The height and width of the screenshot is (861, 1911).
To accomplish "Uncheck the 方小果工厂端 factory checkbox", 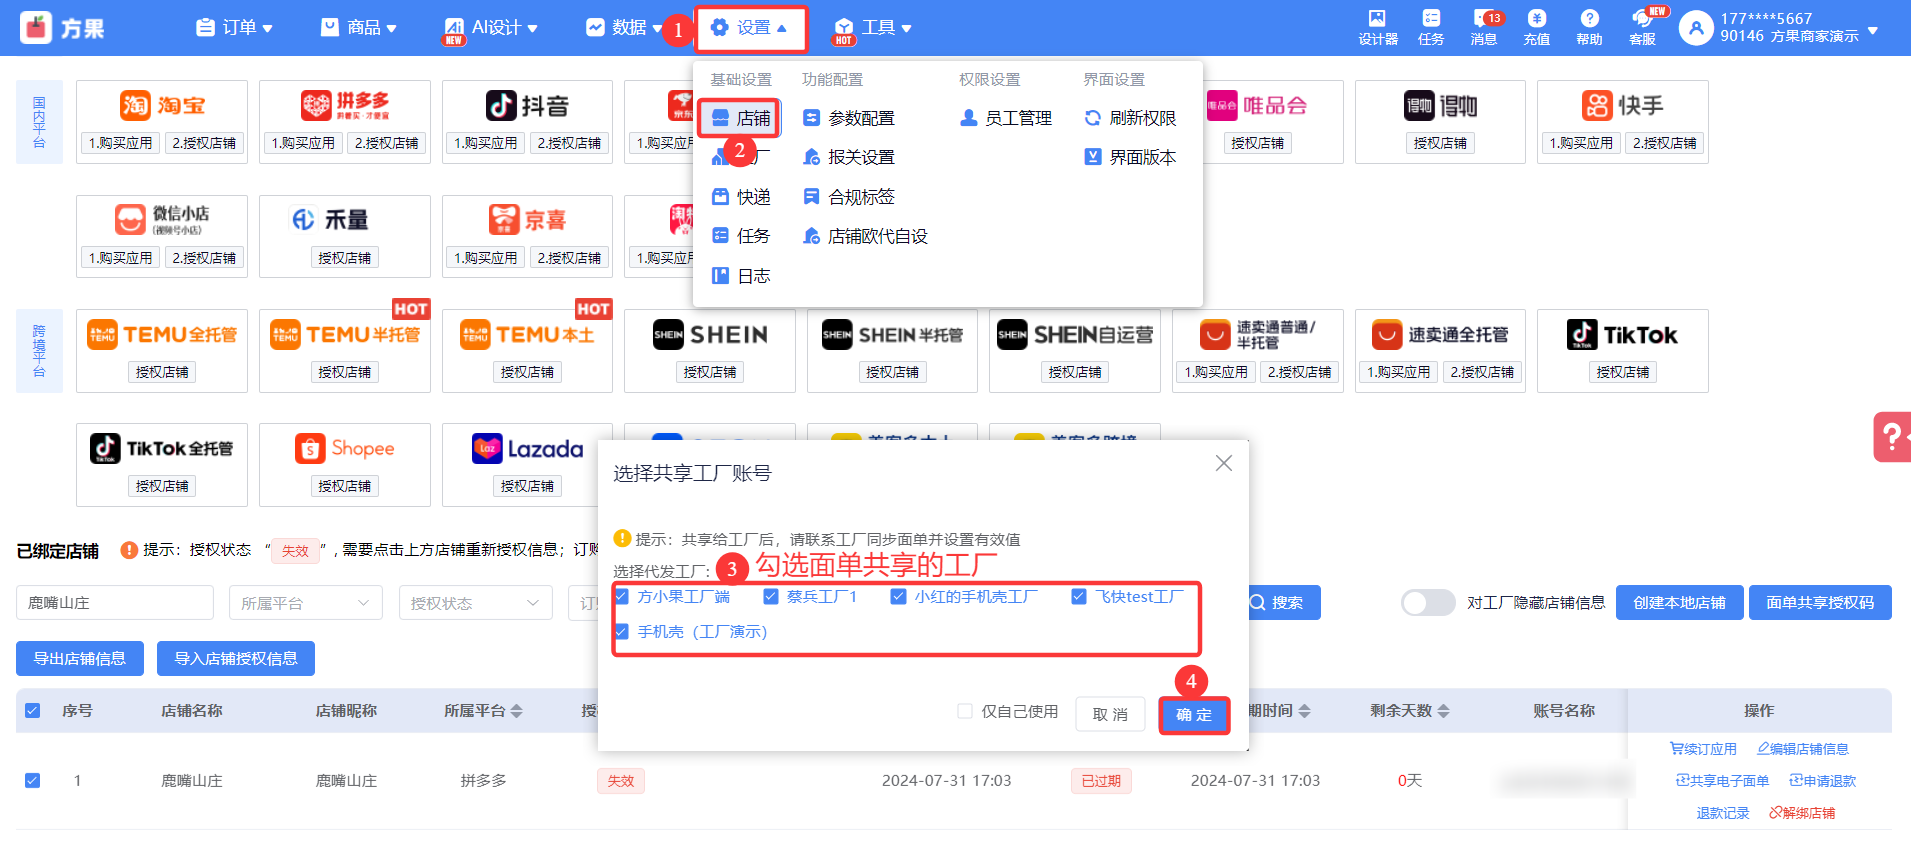I will point(621,597).
